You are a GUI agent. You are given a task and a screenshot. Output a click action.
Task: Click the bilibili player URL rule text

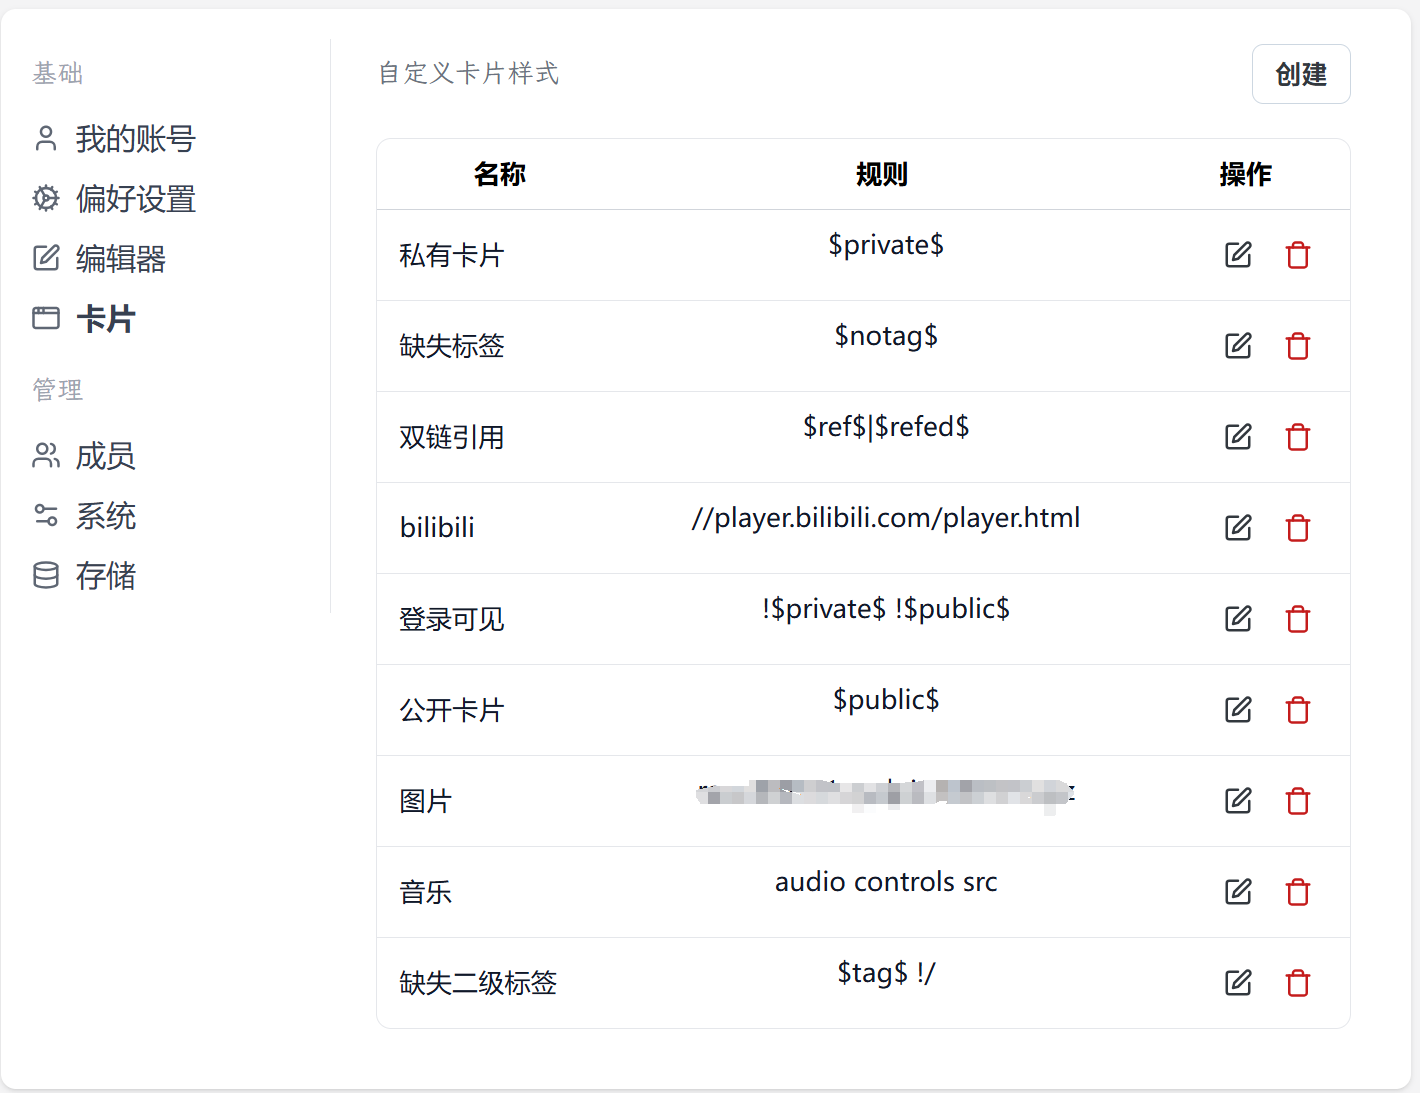pos(886,518)
